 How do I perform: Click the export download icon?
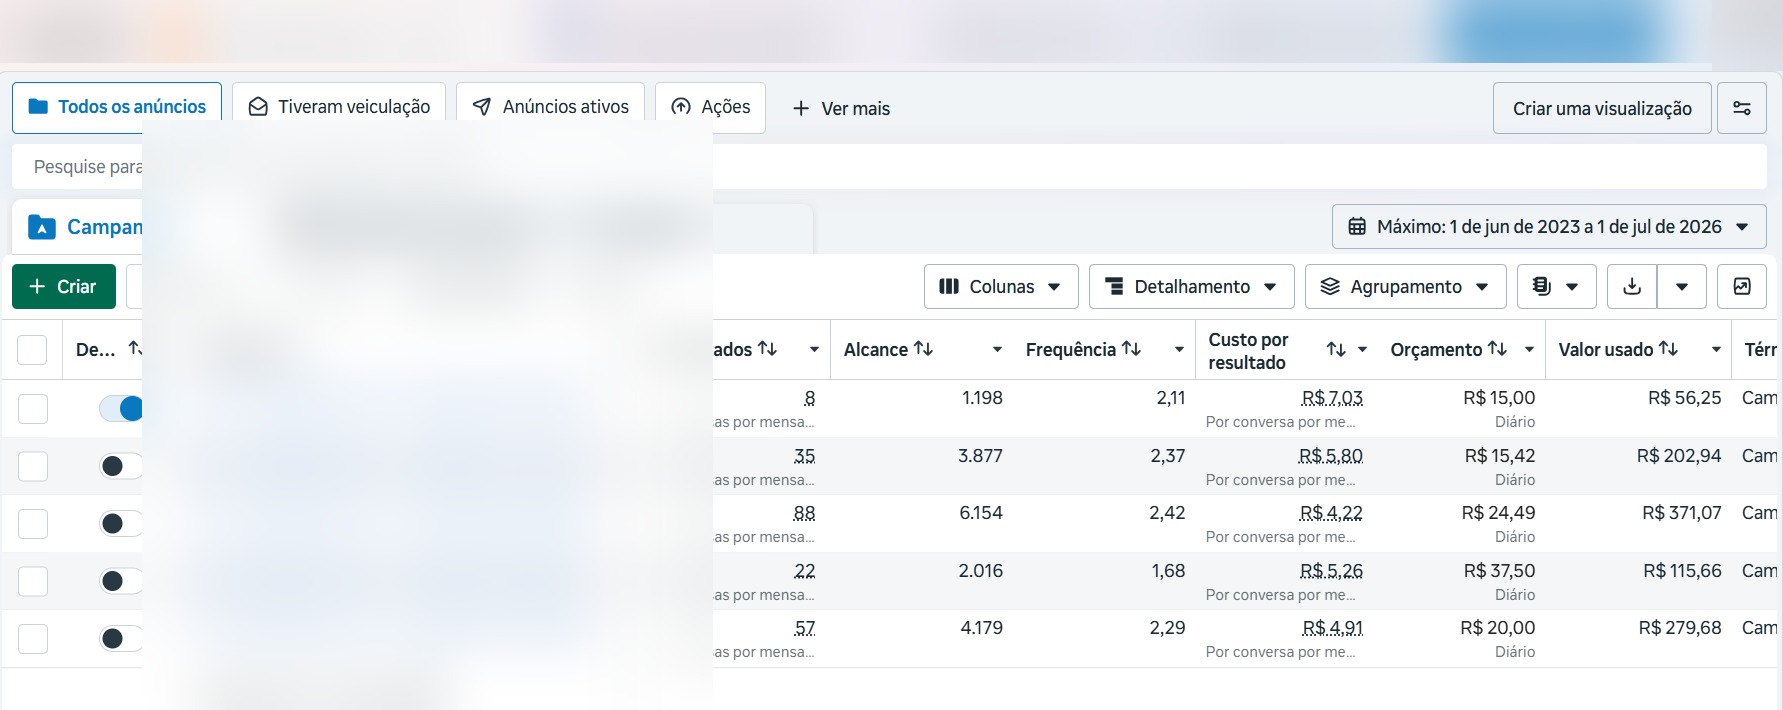pyautogui.click(x=1632, y=287)
